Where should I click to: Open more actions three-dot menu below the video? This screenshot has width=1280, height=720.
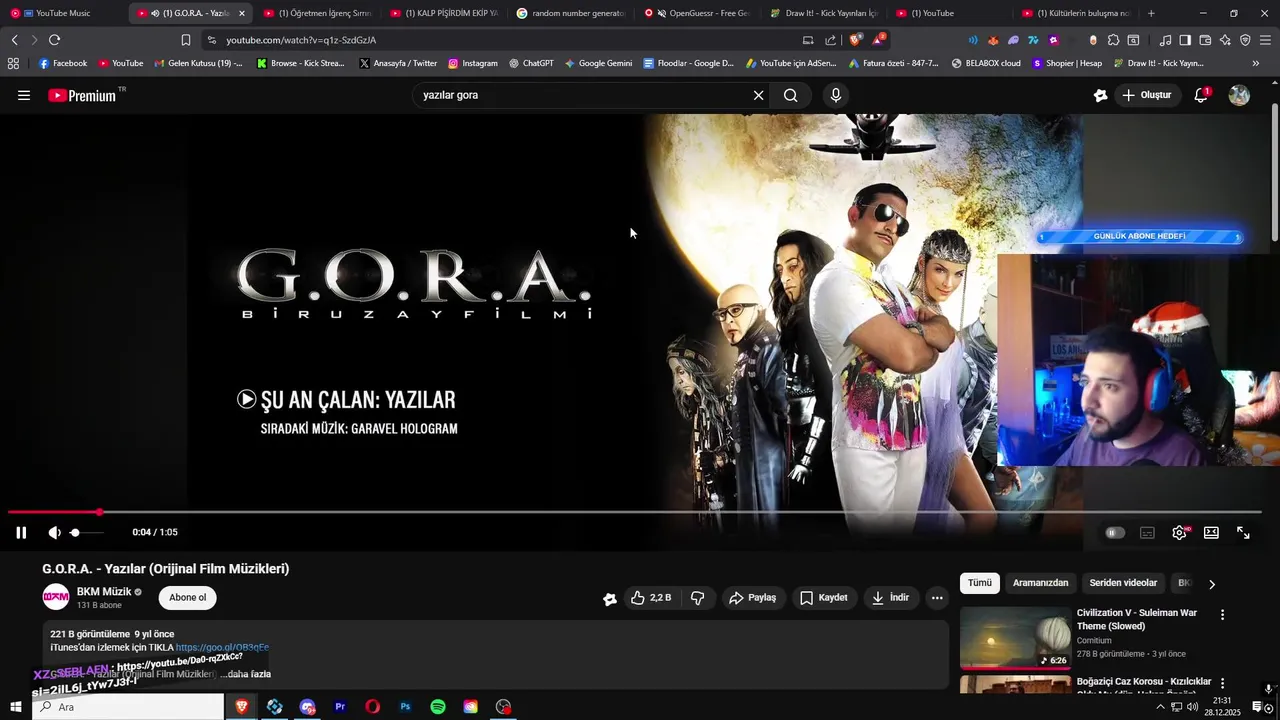pos(937,598)
